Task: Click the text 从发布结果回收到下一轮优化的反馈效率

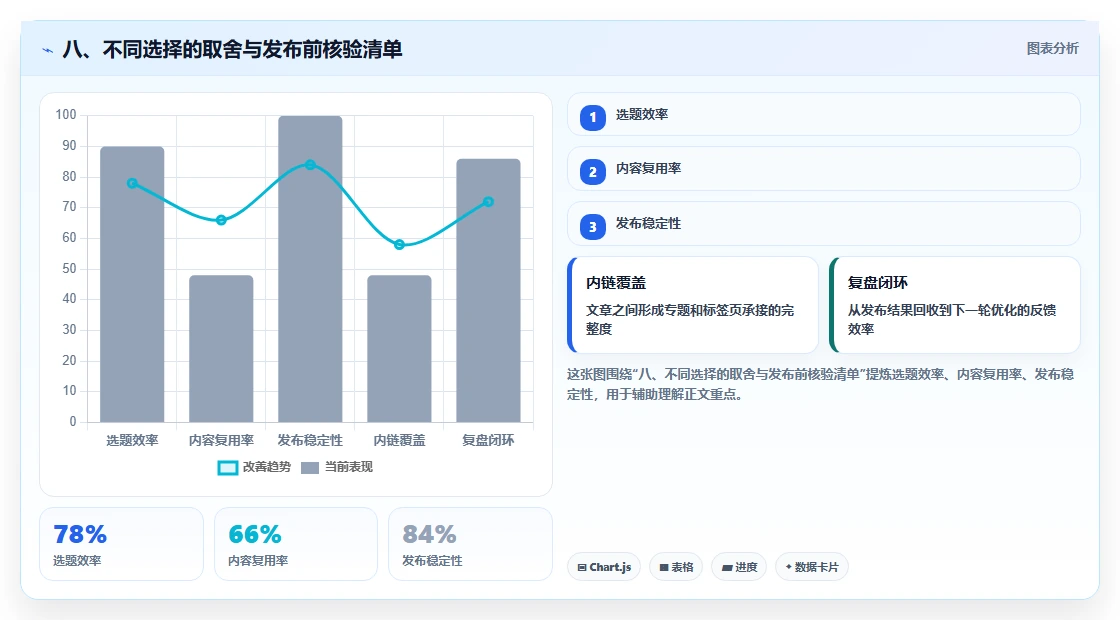Action: tap(952, 320)
